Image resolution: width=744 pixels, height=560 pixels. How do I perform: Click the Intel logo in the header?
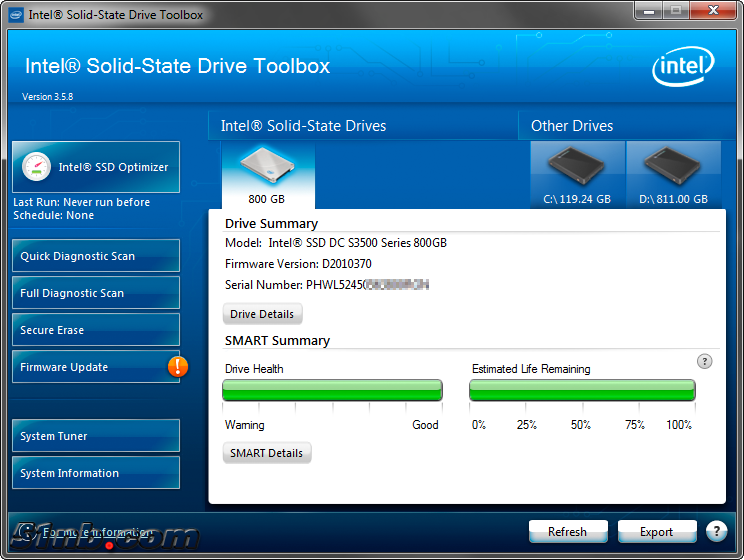pos(684,69)
